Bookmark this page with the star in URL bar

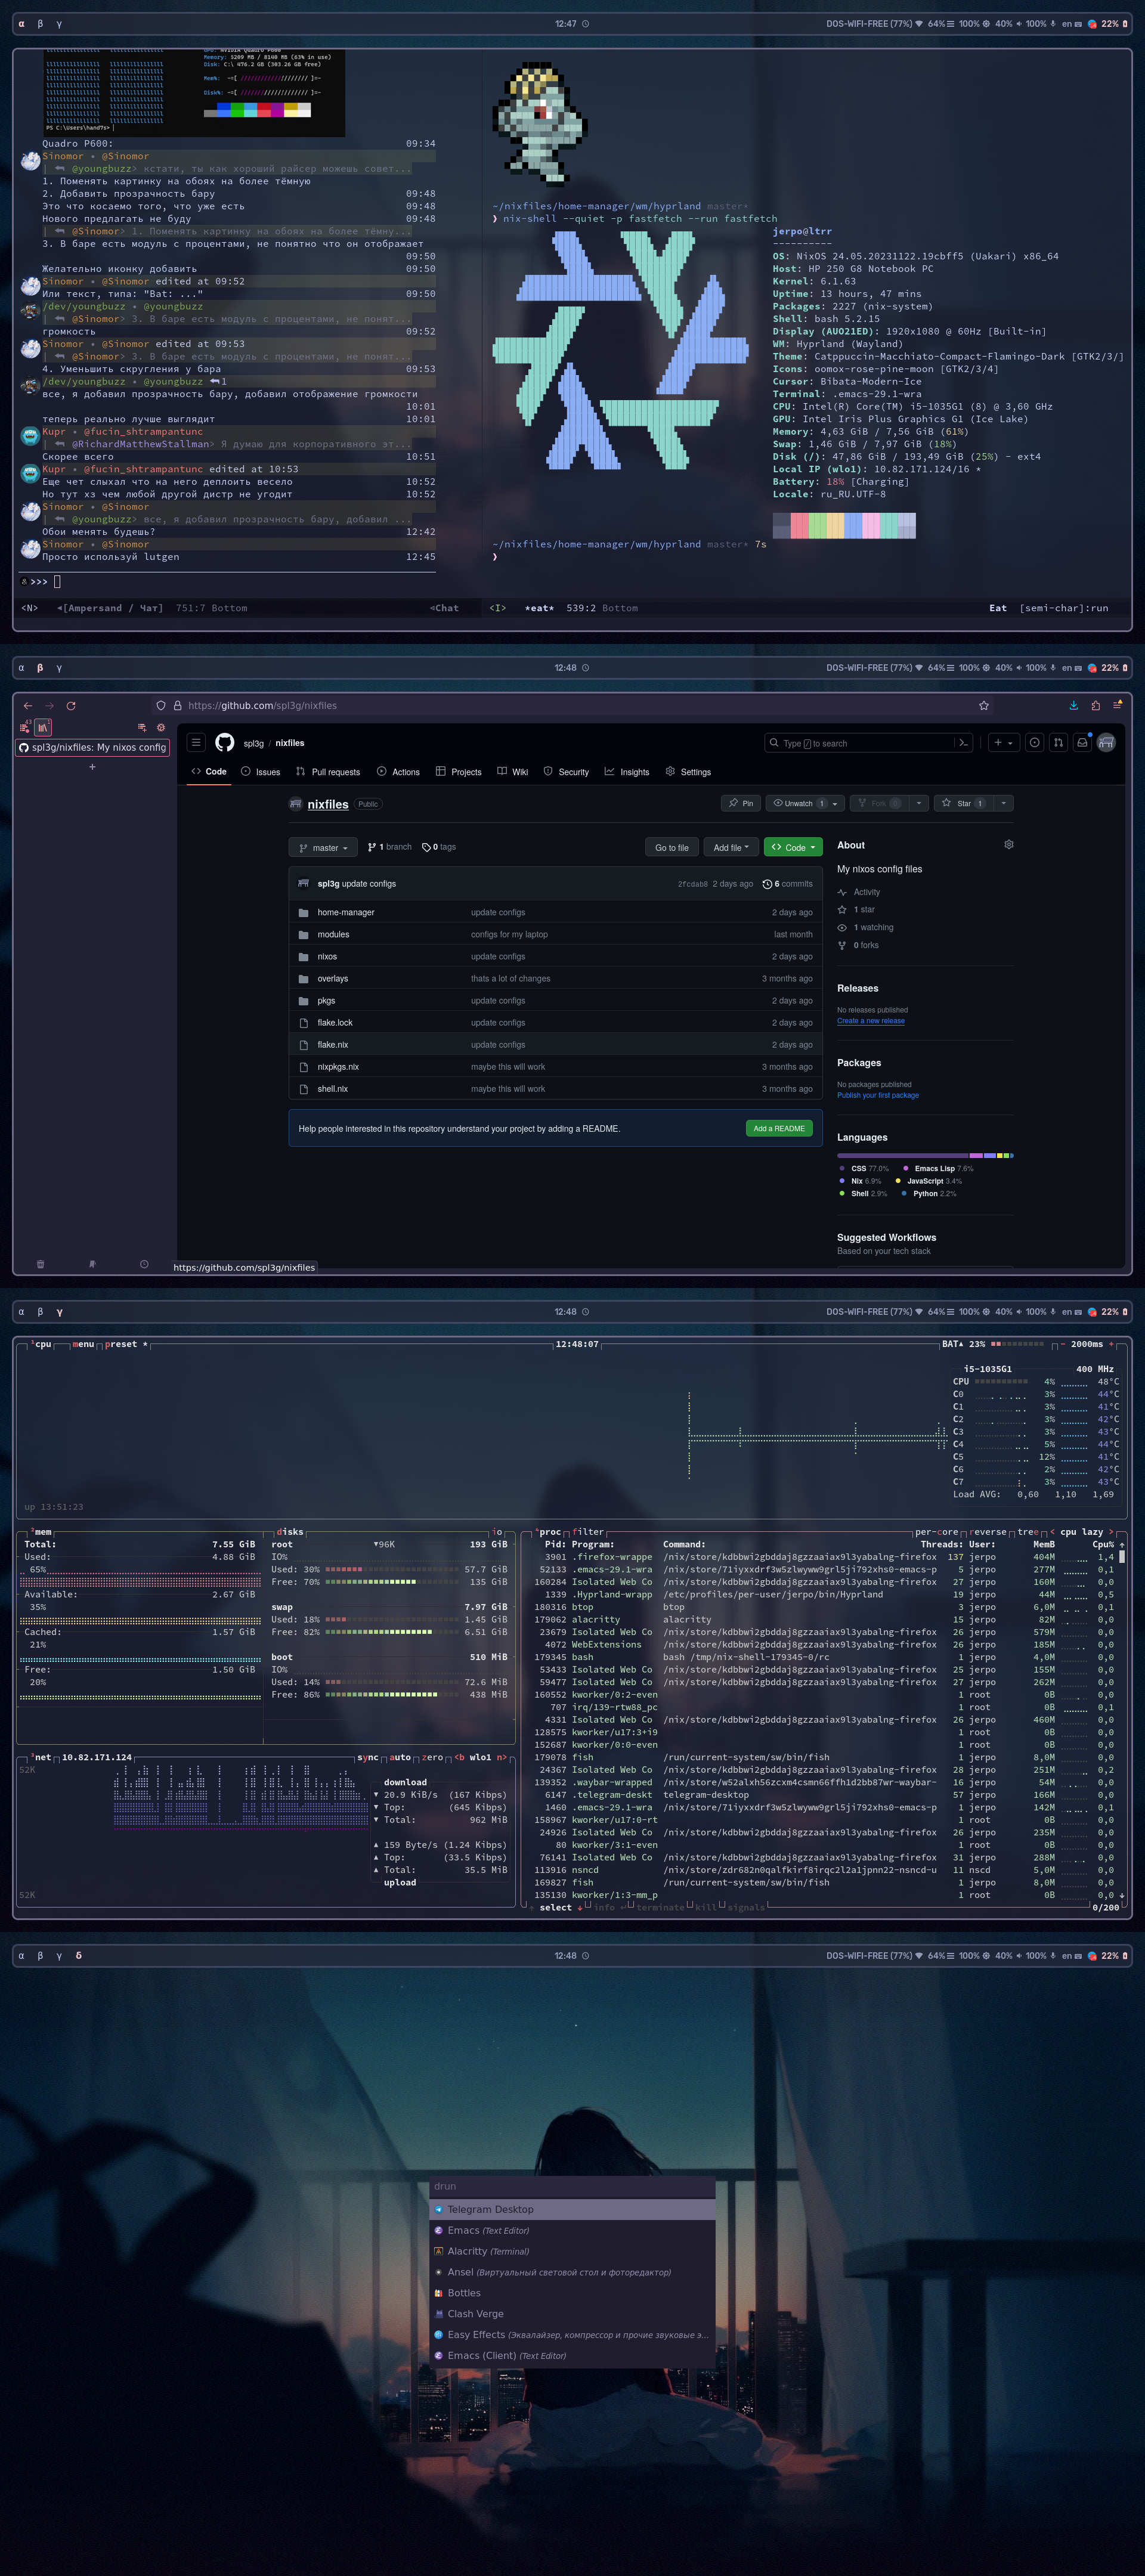click(984, 706)
